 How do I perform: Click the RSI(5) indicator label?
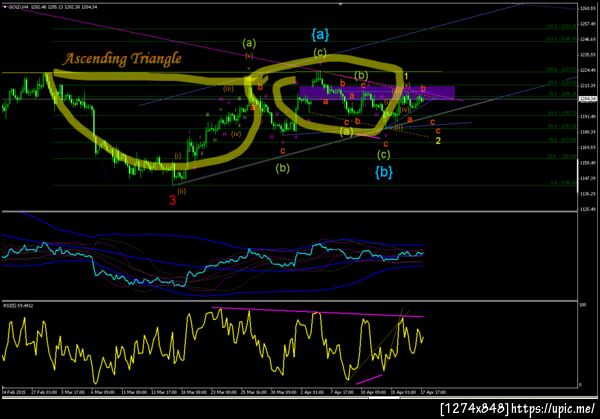pyautogui.click(x=18, y=306)
